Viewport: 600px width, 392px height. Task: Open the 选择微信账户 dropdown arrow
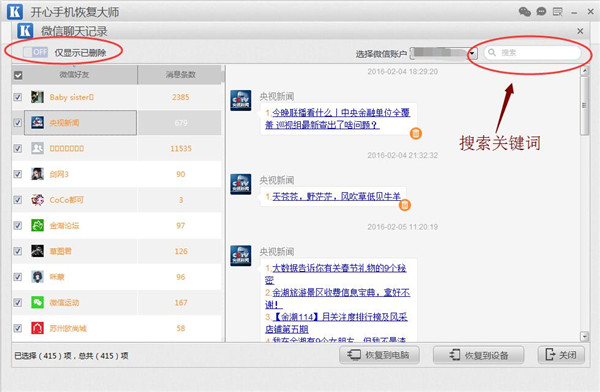click(x=473, y=53)
